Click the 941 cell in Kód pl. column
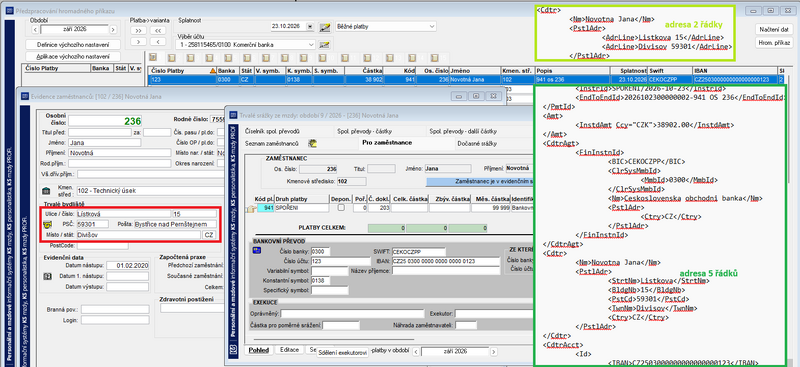Viewport: 800px width, 367px height. point(265,208)
